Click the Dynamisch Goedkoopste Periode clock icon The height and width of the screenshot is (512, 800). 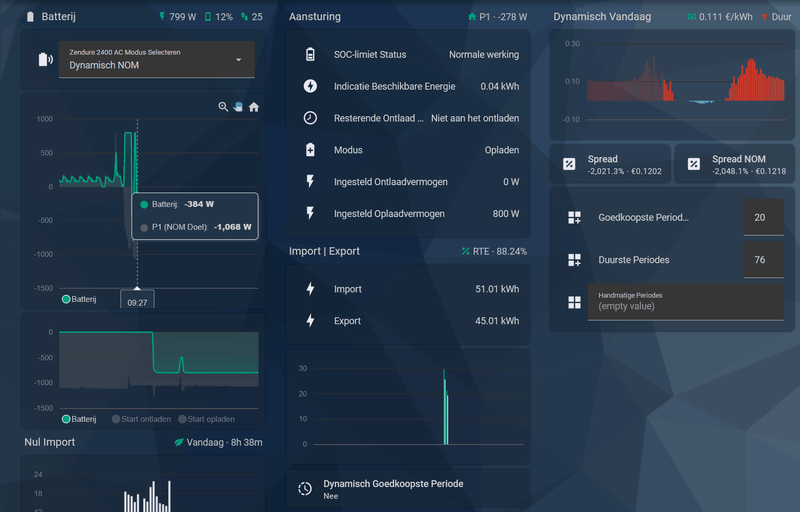click(305, 489)
